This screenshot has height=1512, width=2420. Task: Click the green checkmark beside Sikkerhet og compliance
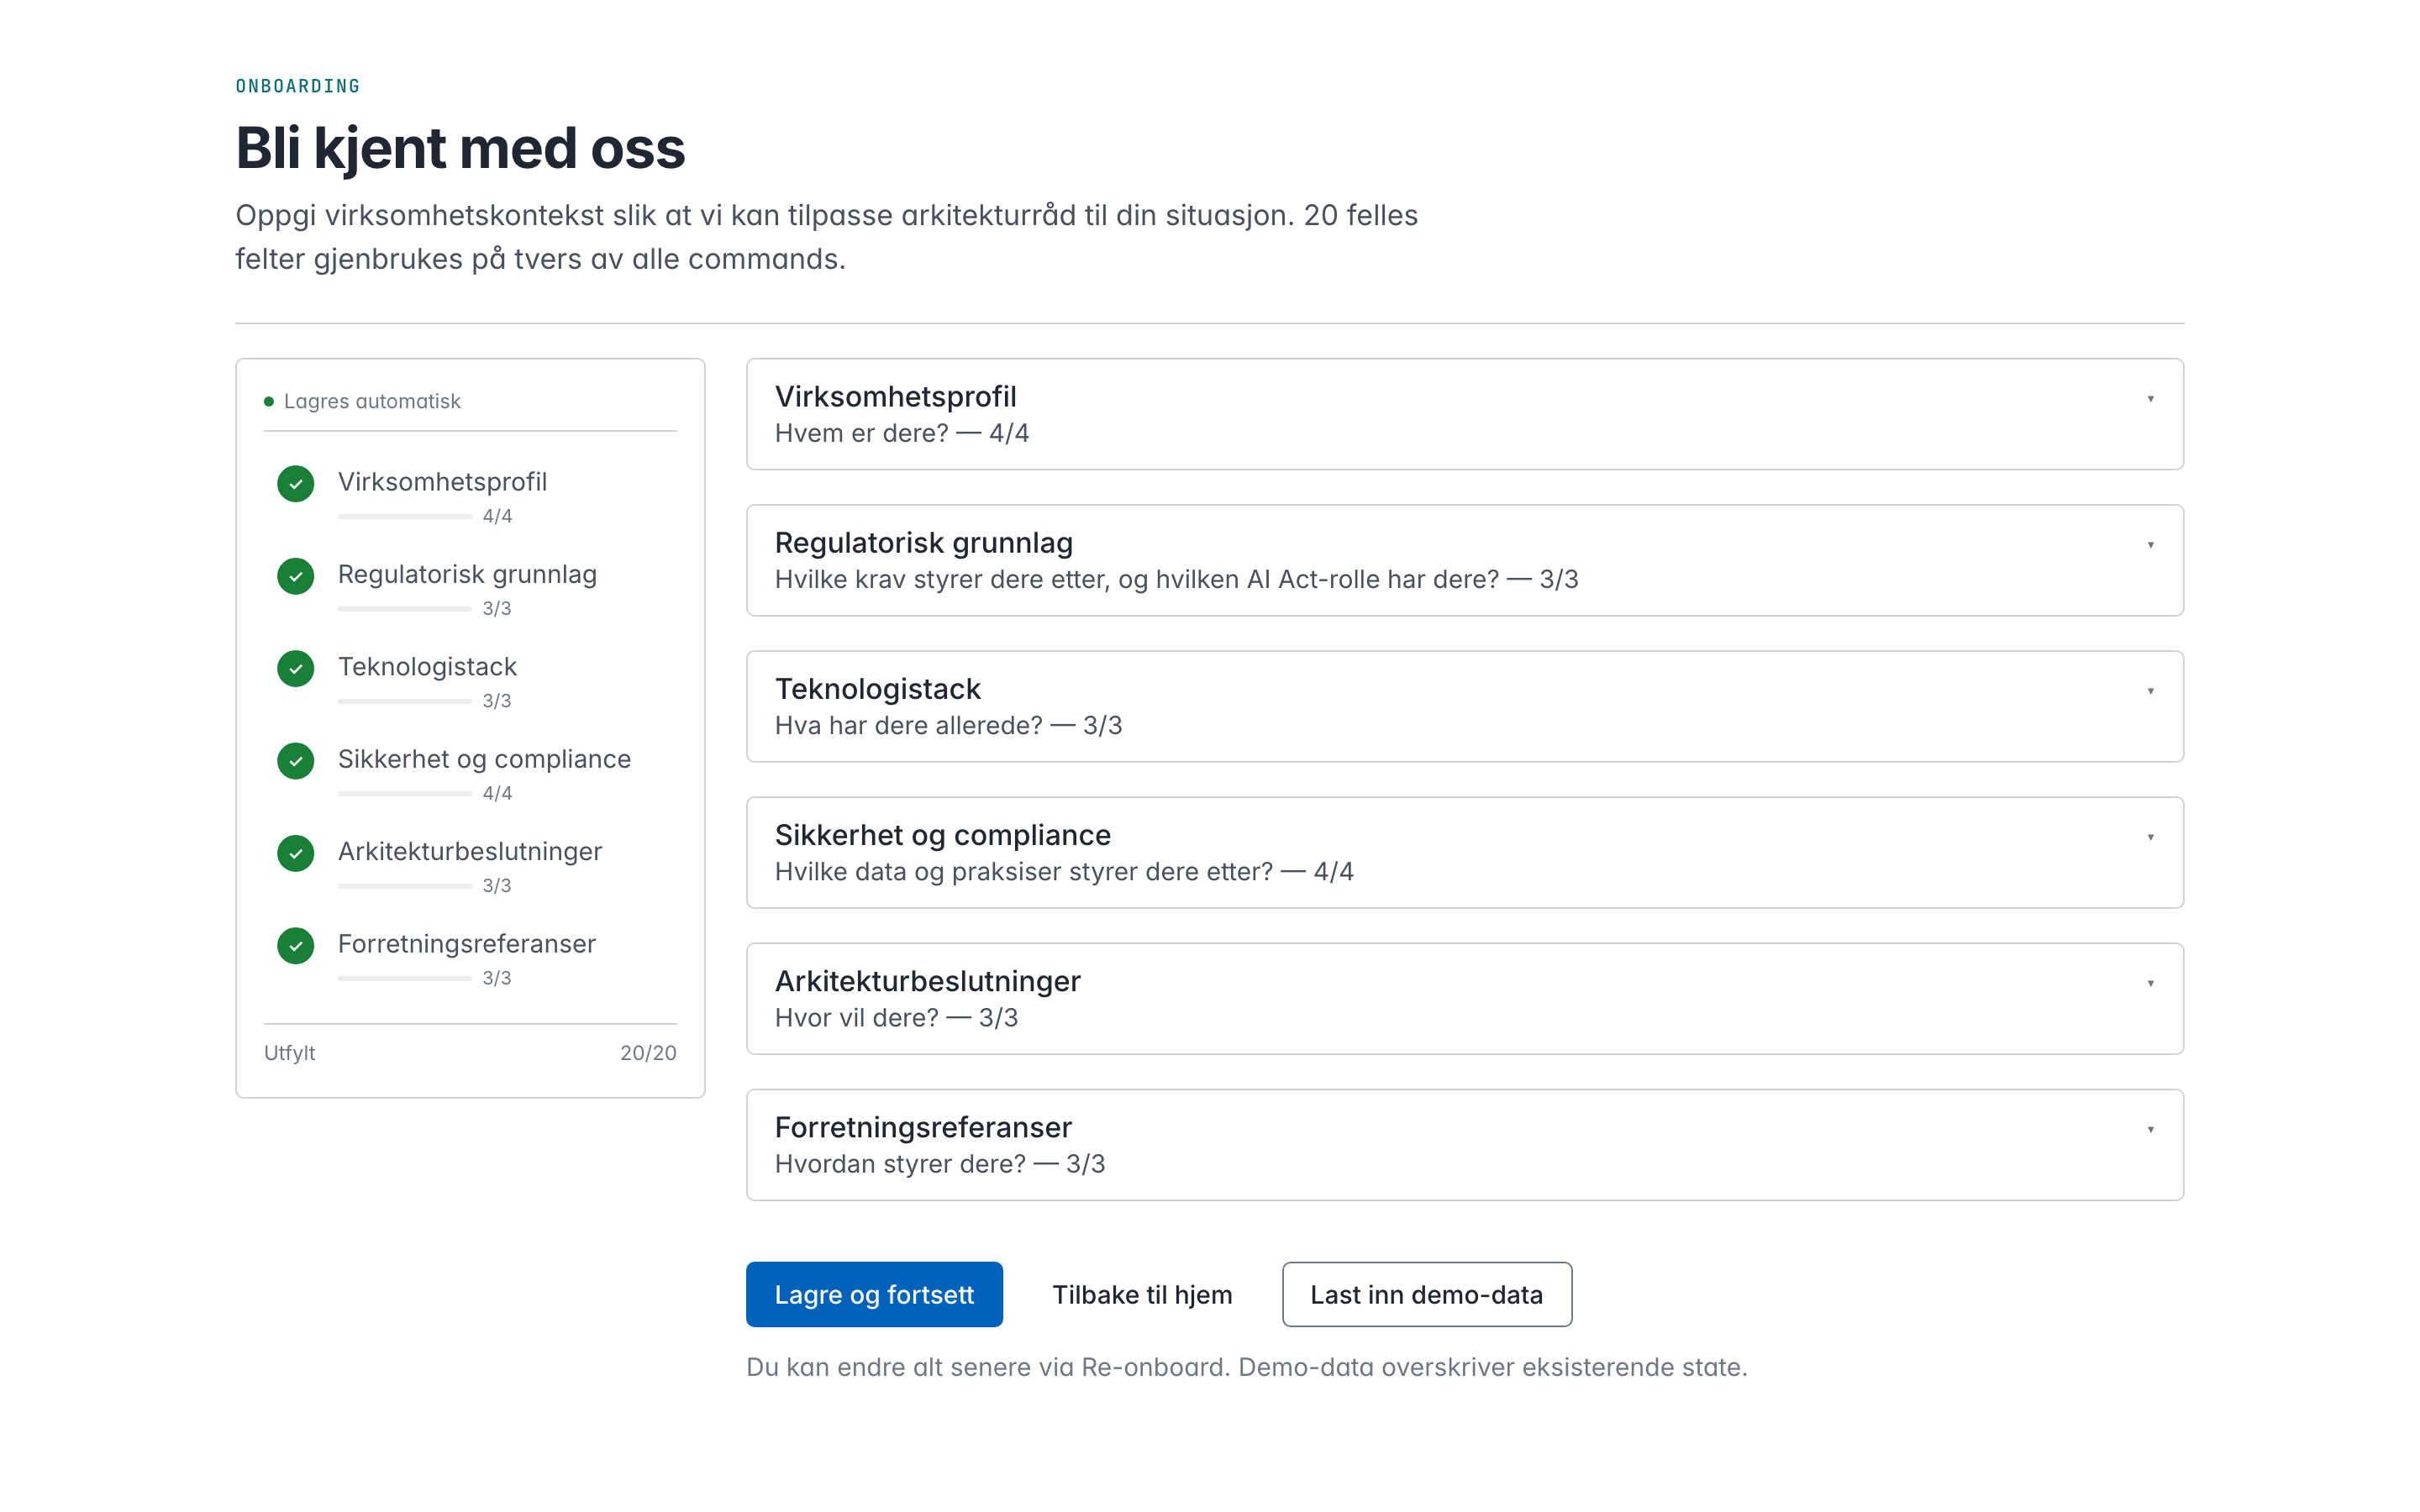(295, 761)
